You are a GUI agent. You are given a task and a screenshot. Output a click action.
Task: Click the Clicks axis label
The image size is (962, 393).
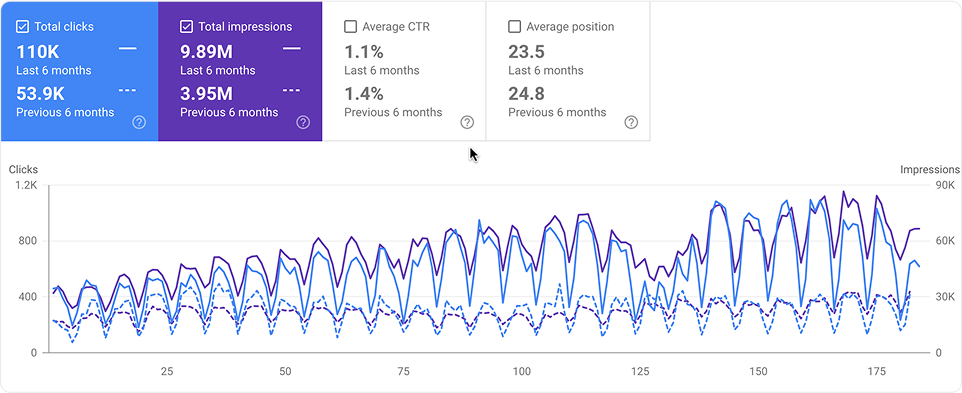point(23,169)
